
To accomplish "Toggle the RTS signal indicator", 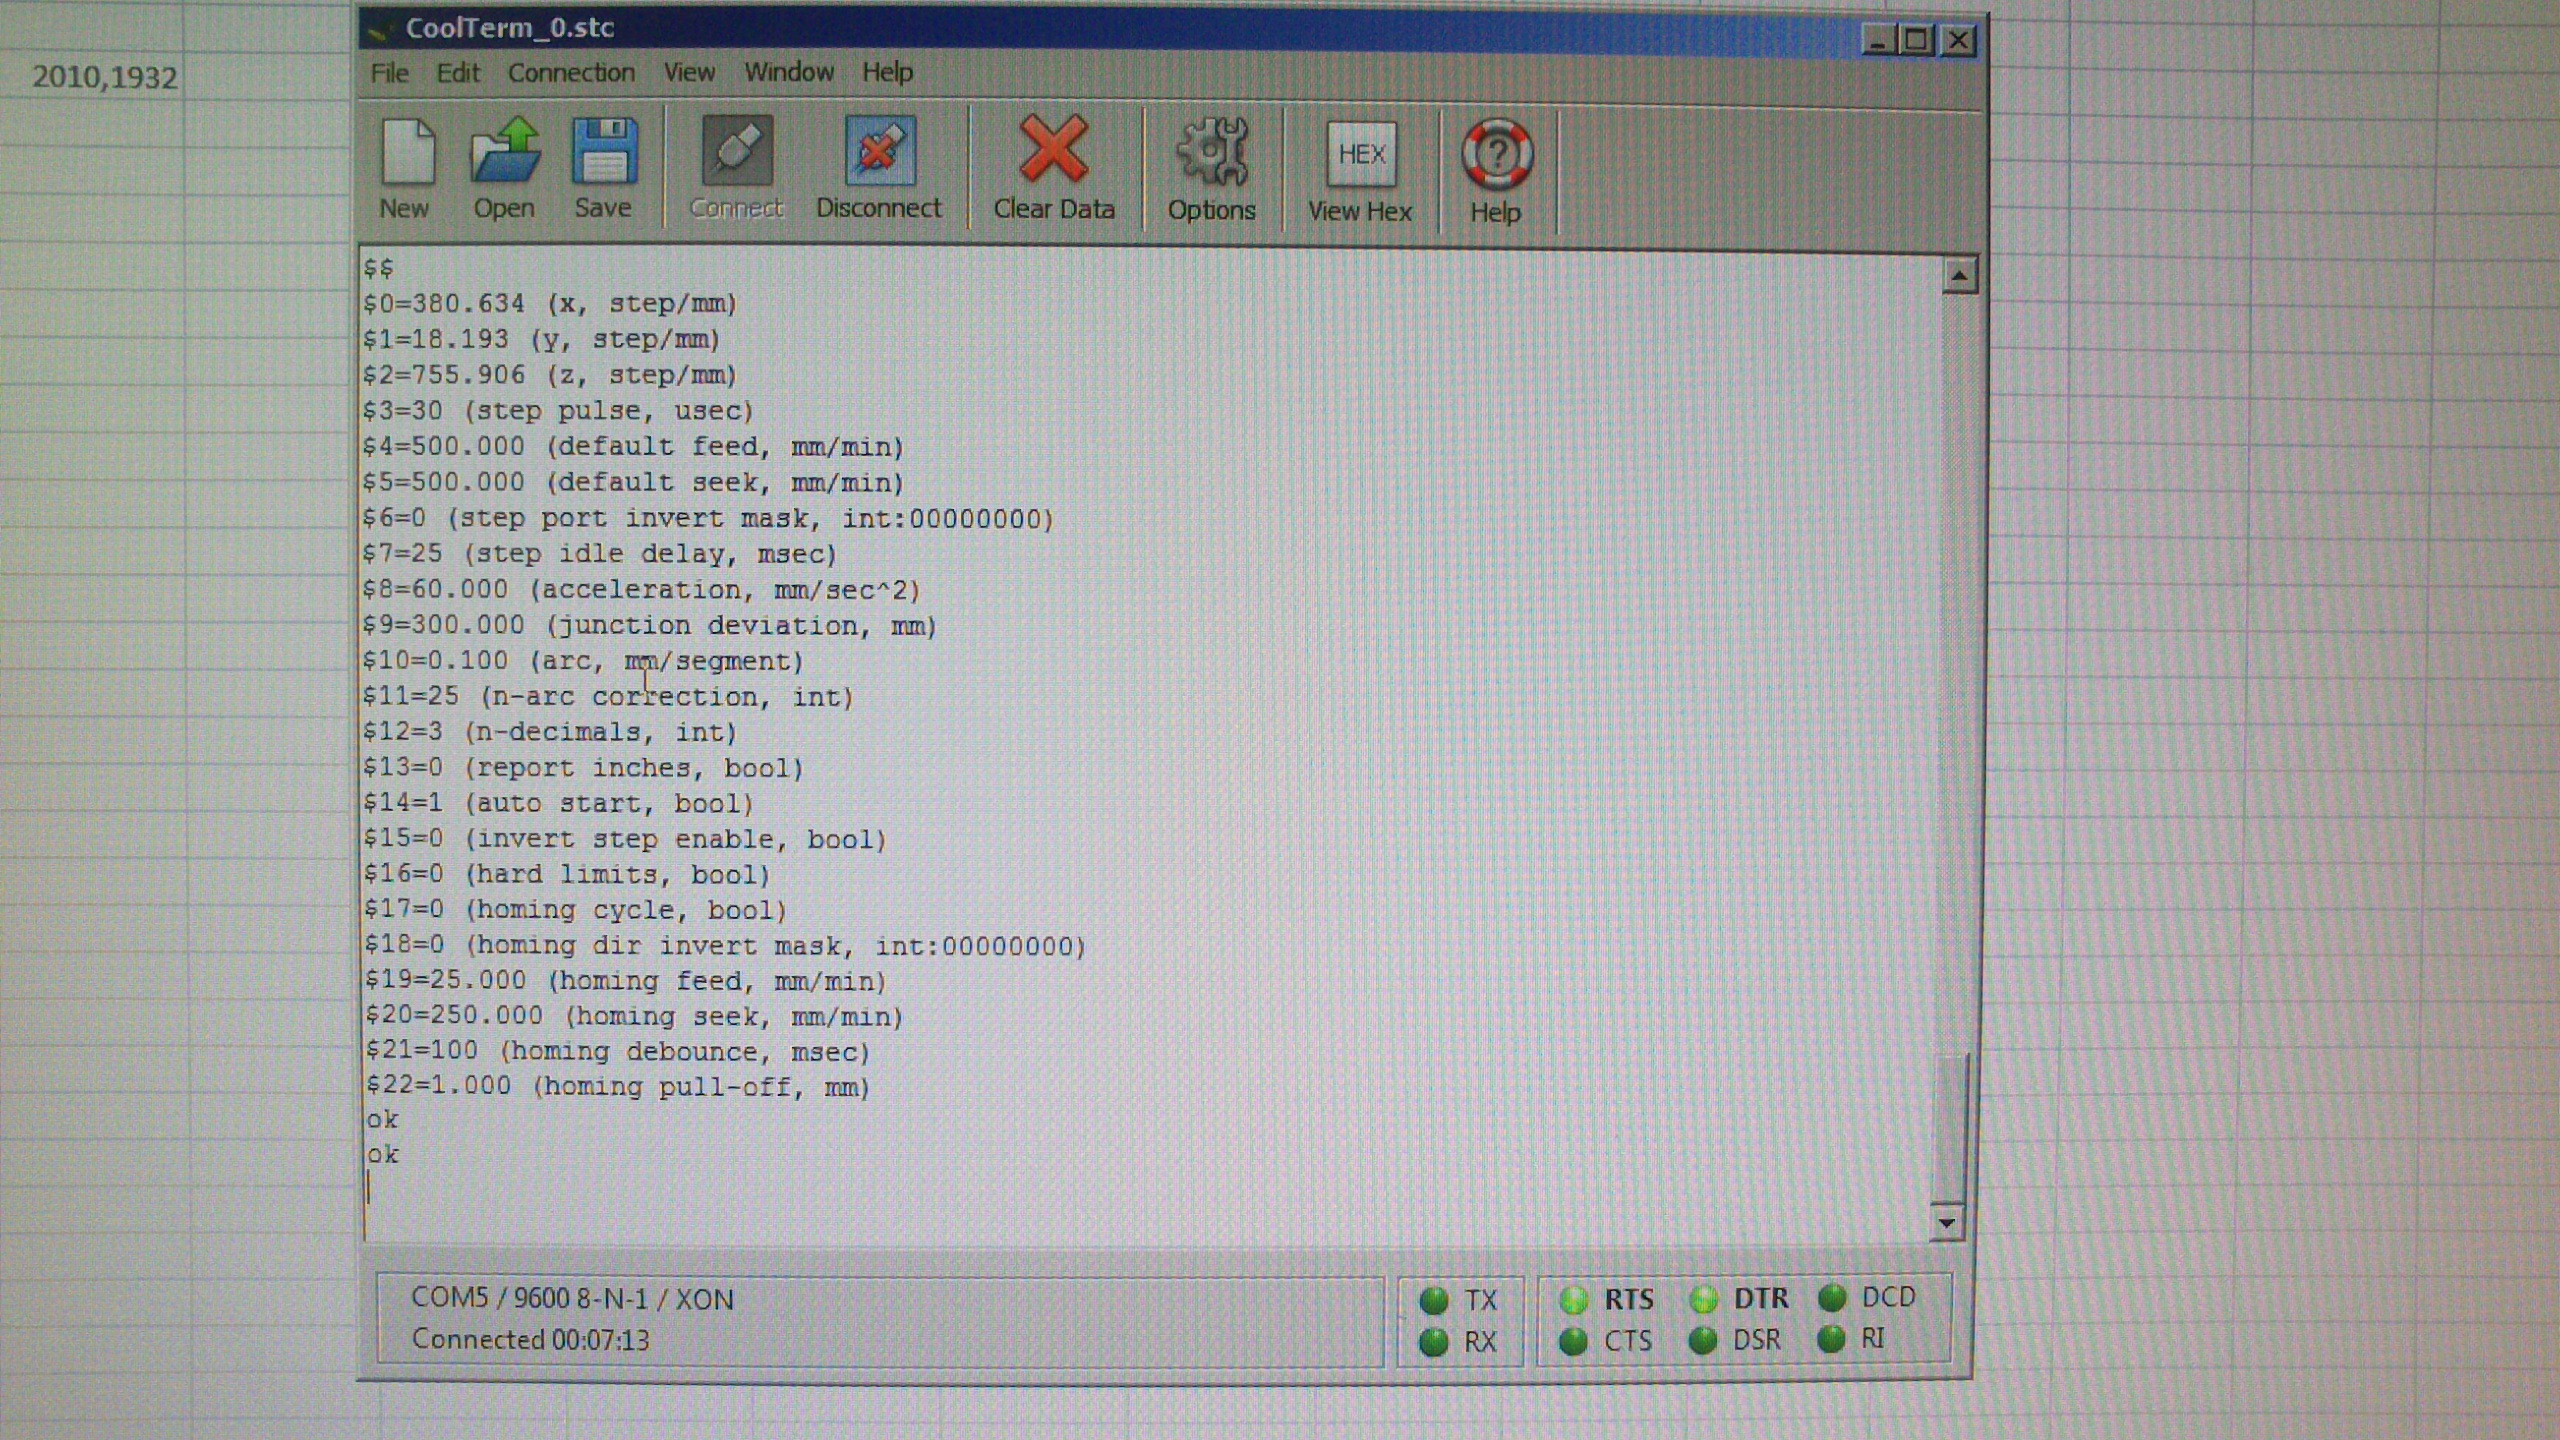I will click(1574, 1300).
